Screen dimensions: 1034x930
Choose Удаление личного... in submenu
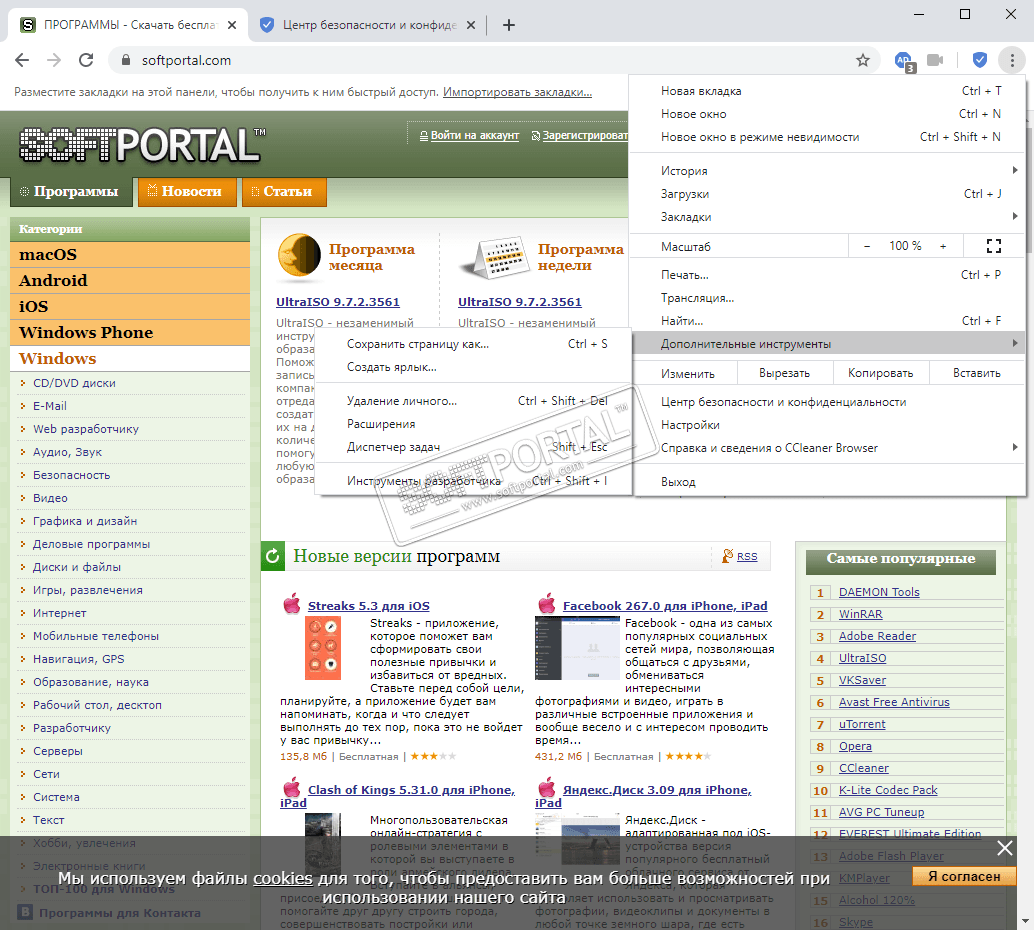coord(473,401)
